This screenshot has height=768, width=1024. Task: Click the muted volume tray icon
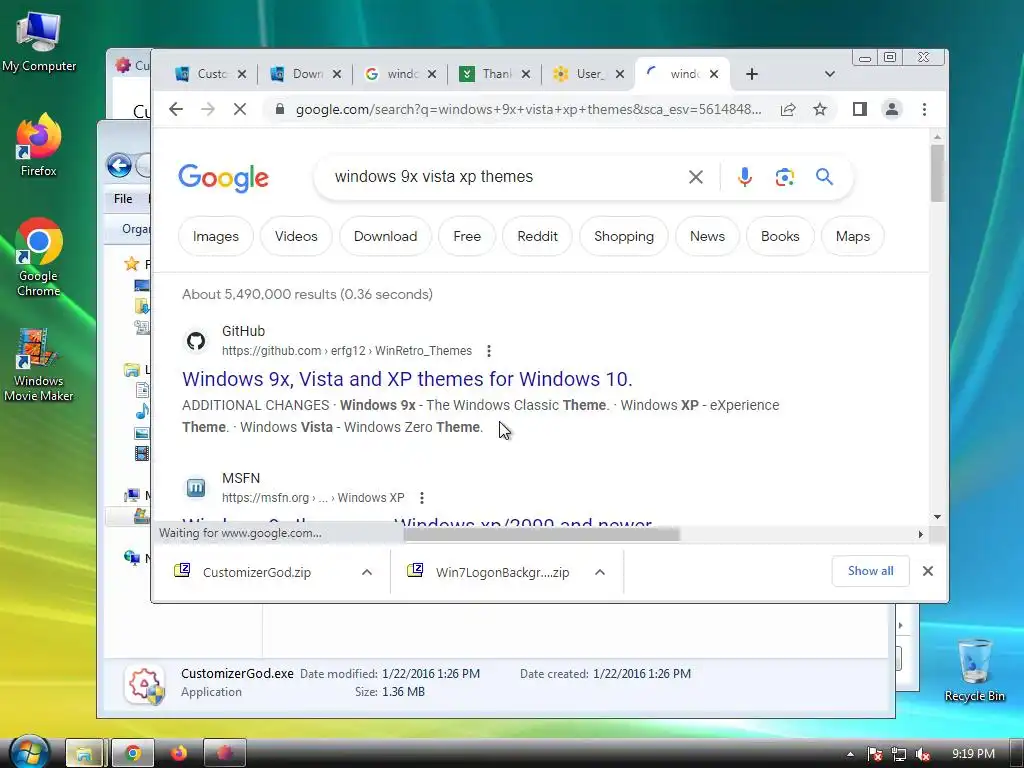coord(923,754)
